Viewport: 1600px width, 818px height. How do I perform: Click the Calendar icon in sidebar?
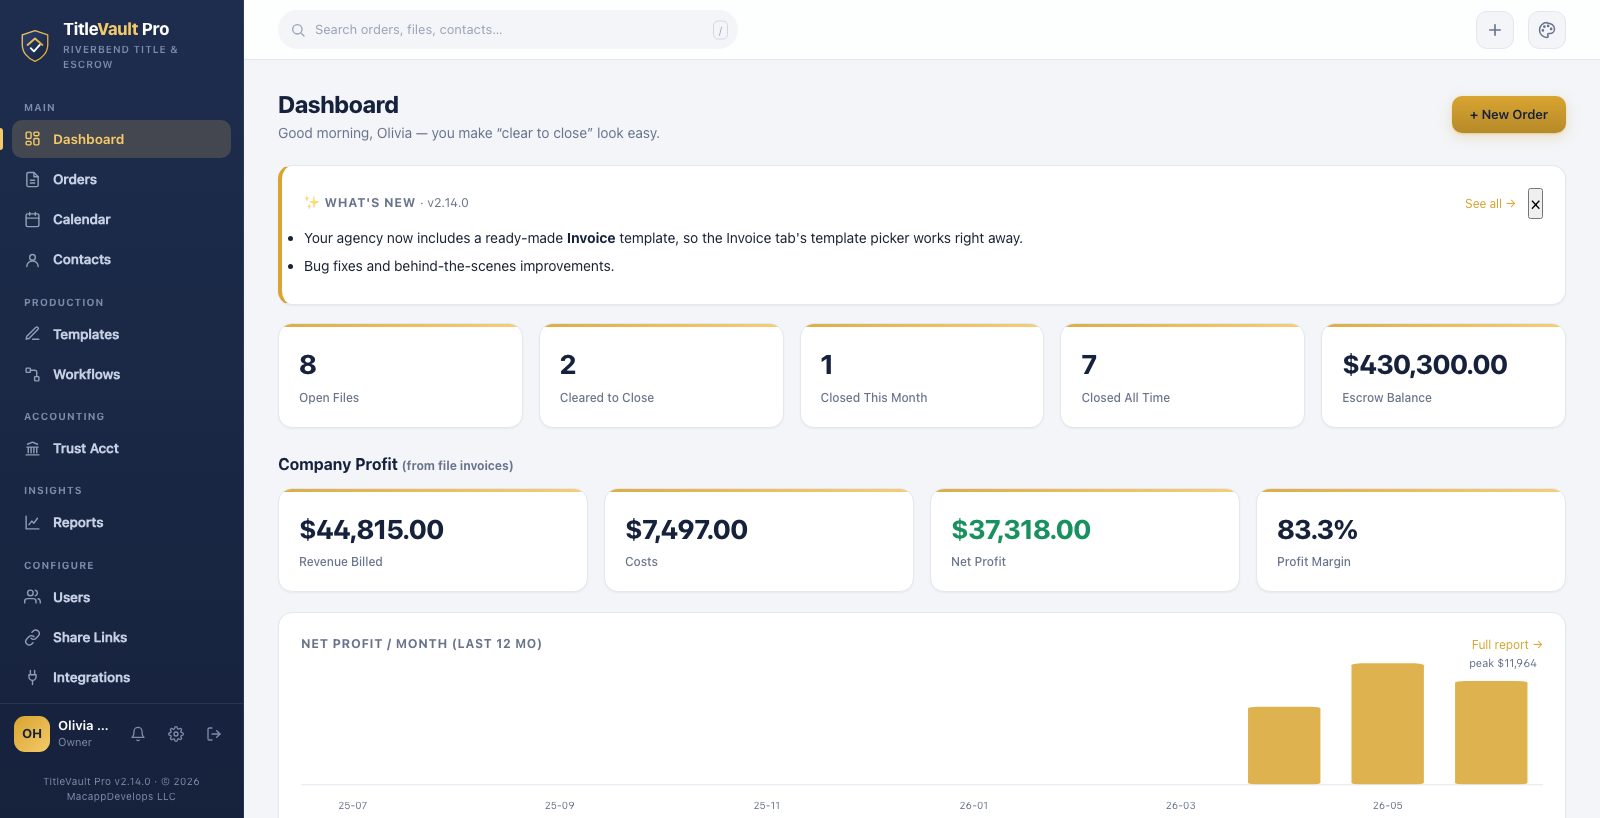click(x=32, y=219)
